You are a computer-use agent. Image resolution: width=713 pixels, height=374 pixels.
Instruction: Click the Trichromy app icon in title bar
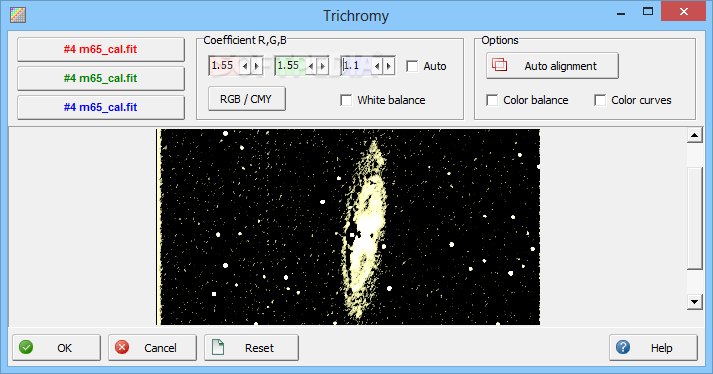(x=18, y=15)
